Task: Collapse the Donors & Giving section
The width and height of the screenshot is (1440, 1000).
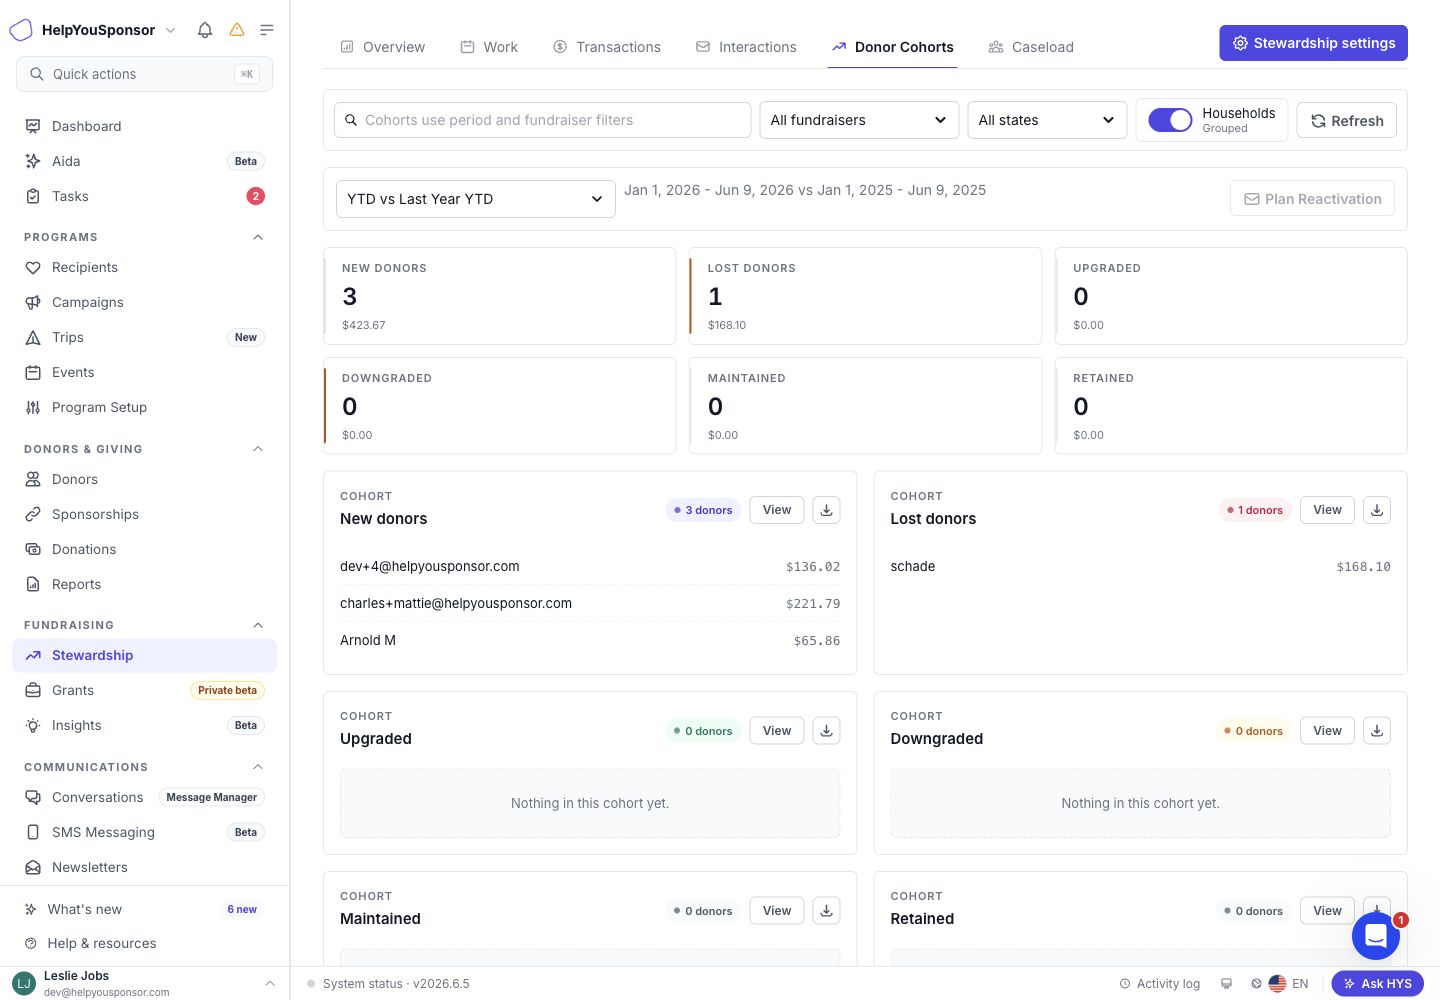Action: (x=258, y=449)
